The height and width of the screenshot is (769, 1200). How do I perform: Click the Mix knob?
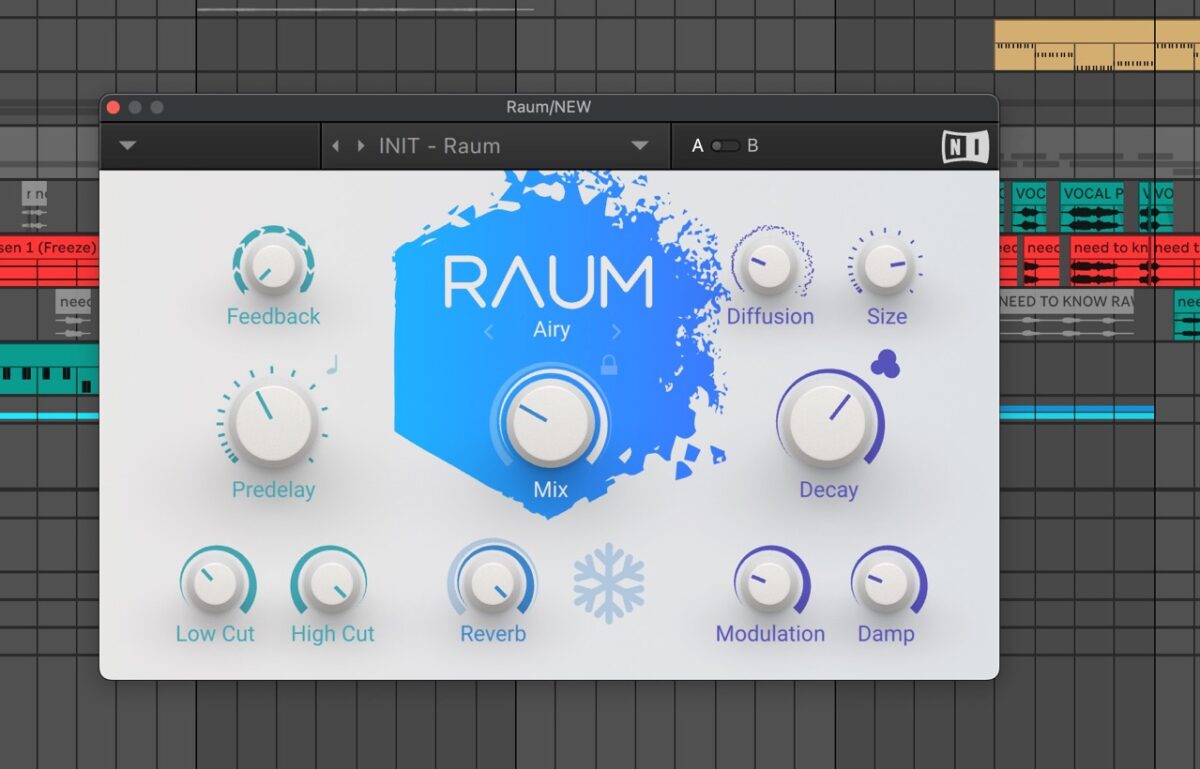tap(550, 421)
